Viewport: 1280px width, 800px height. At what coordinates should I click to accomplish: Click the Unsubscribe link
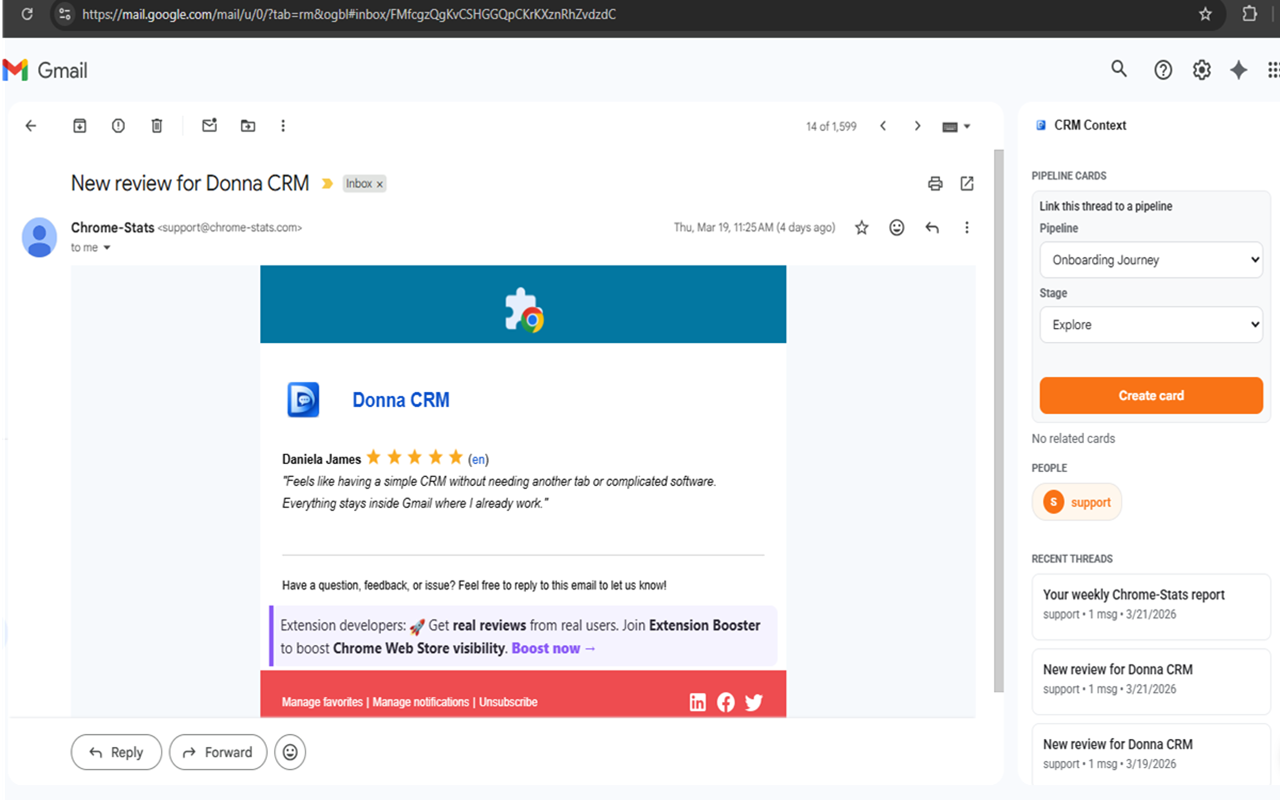(508, 702)
